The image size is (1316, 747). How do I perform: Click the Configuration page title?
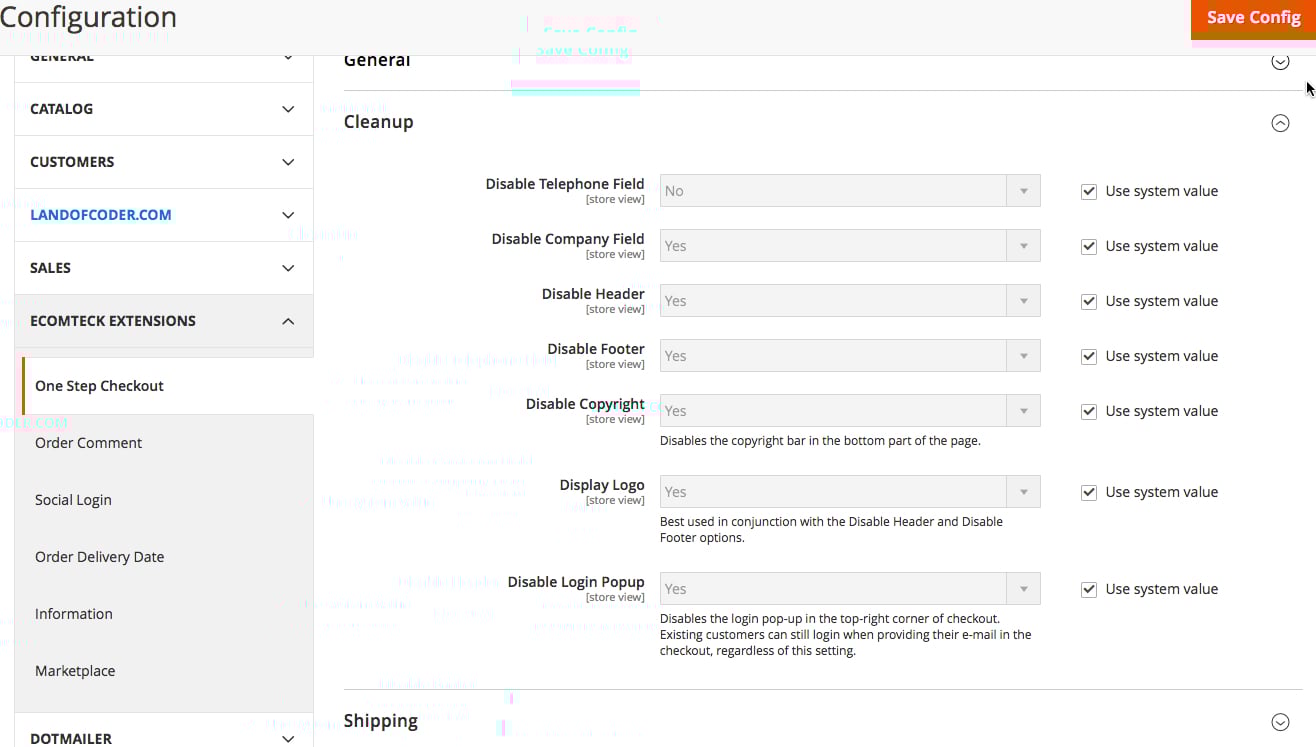88,17
